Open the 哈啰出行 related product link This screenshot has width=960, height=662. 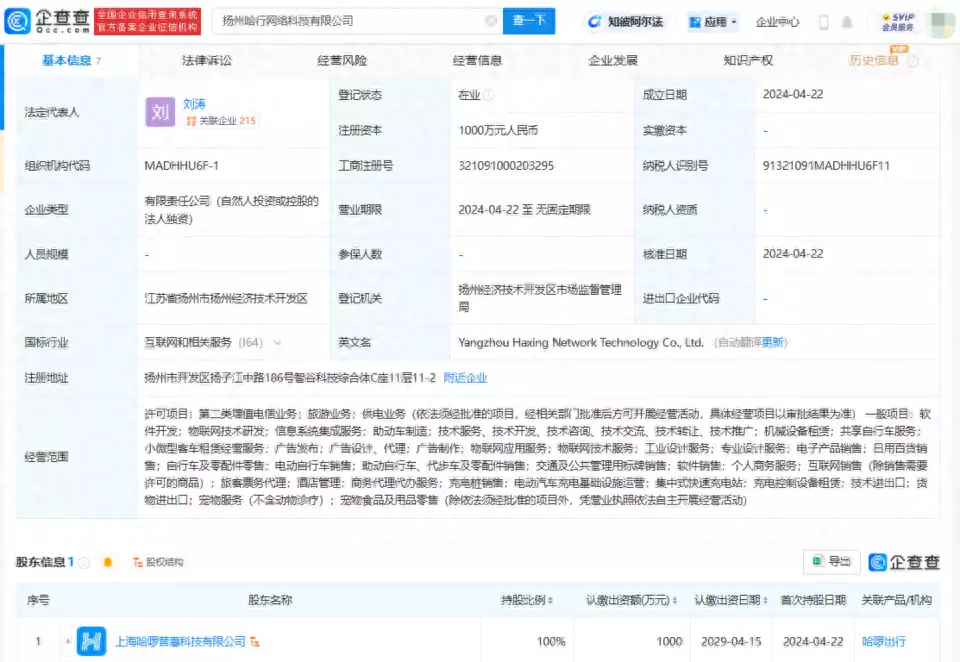[x=883, y=641]
